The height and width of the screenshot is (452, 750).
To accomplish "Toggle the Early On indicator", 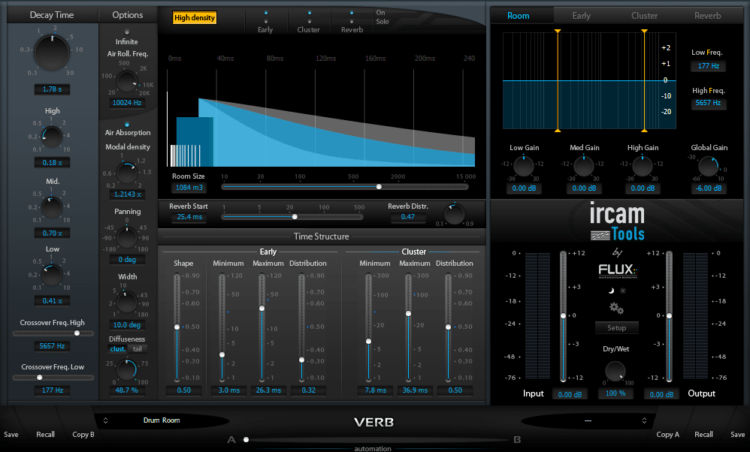I will click(x=266, y=13).
